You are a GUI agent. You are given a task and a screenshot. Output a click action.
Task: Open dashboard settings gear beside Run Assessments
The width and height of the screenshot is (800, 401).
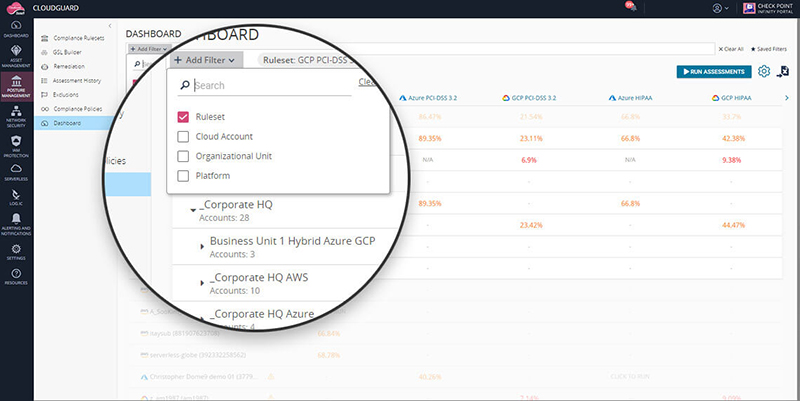pos(764,71)
